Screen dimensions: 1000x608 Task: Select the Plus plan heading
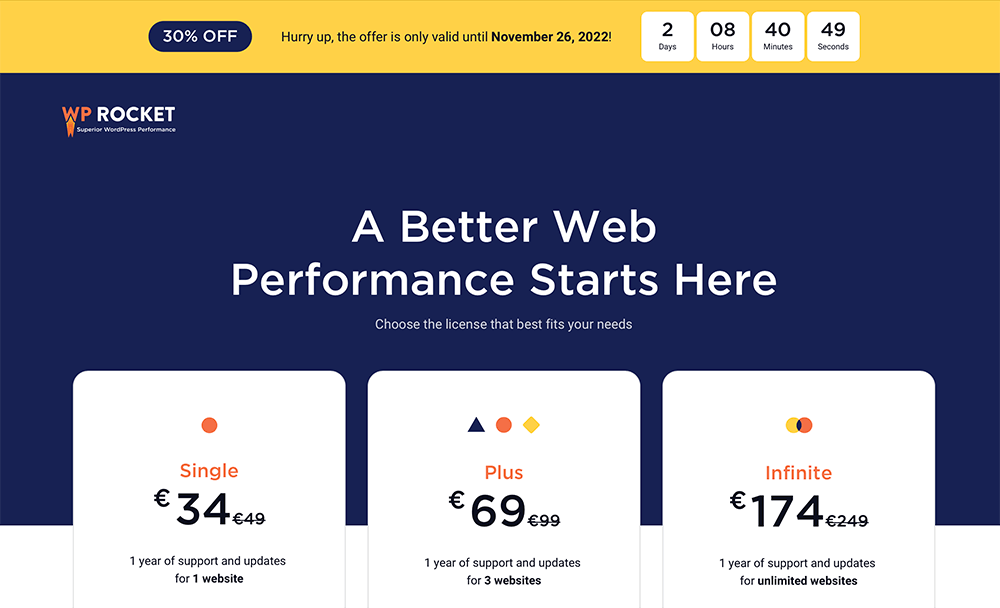[504, 472]
